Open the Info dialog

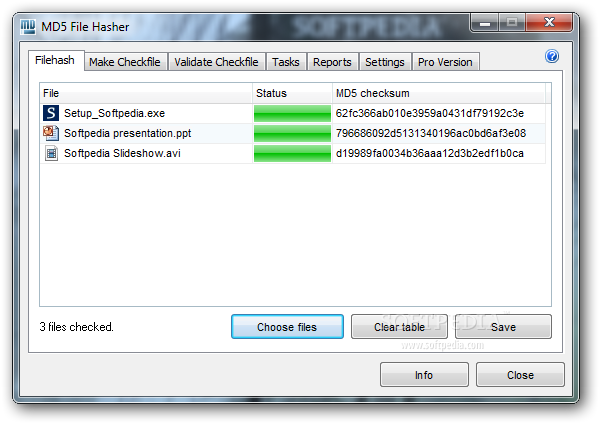[x=424, y=375]
